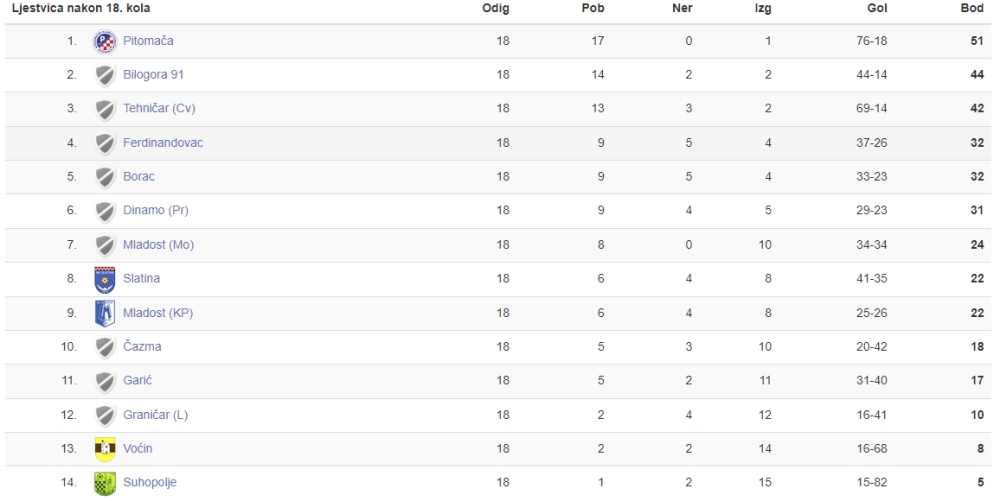Open the Mladost (Mo) team link
1000x501 pixels.
pos(158,245)
